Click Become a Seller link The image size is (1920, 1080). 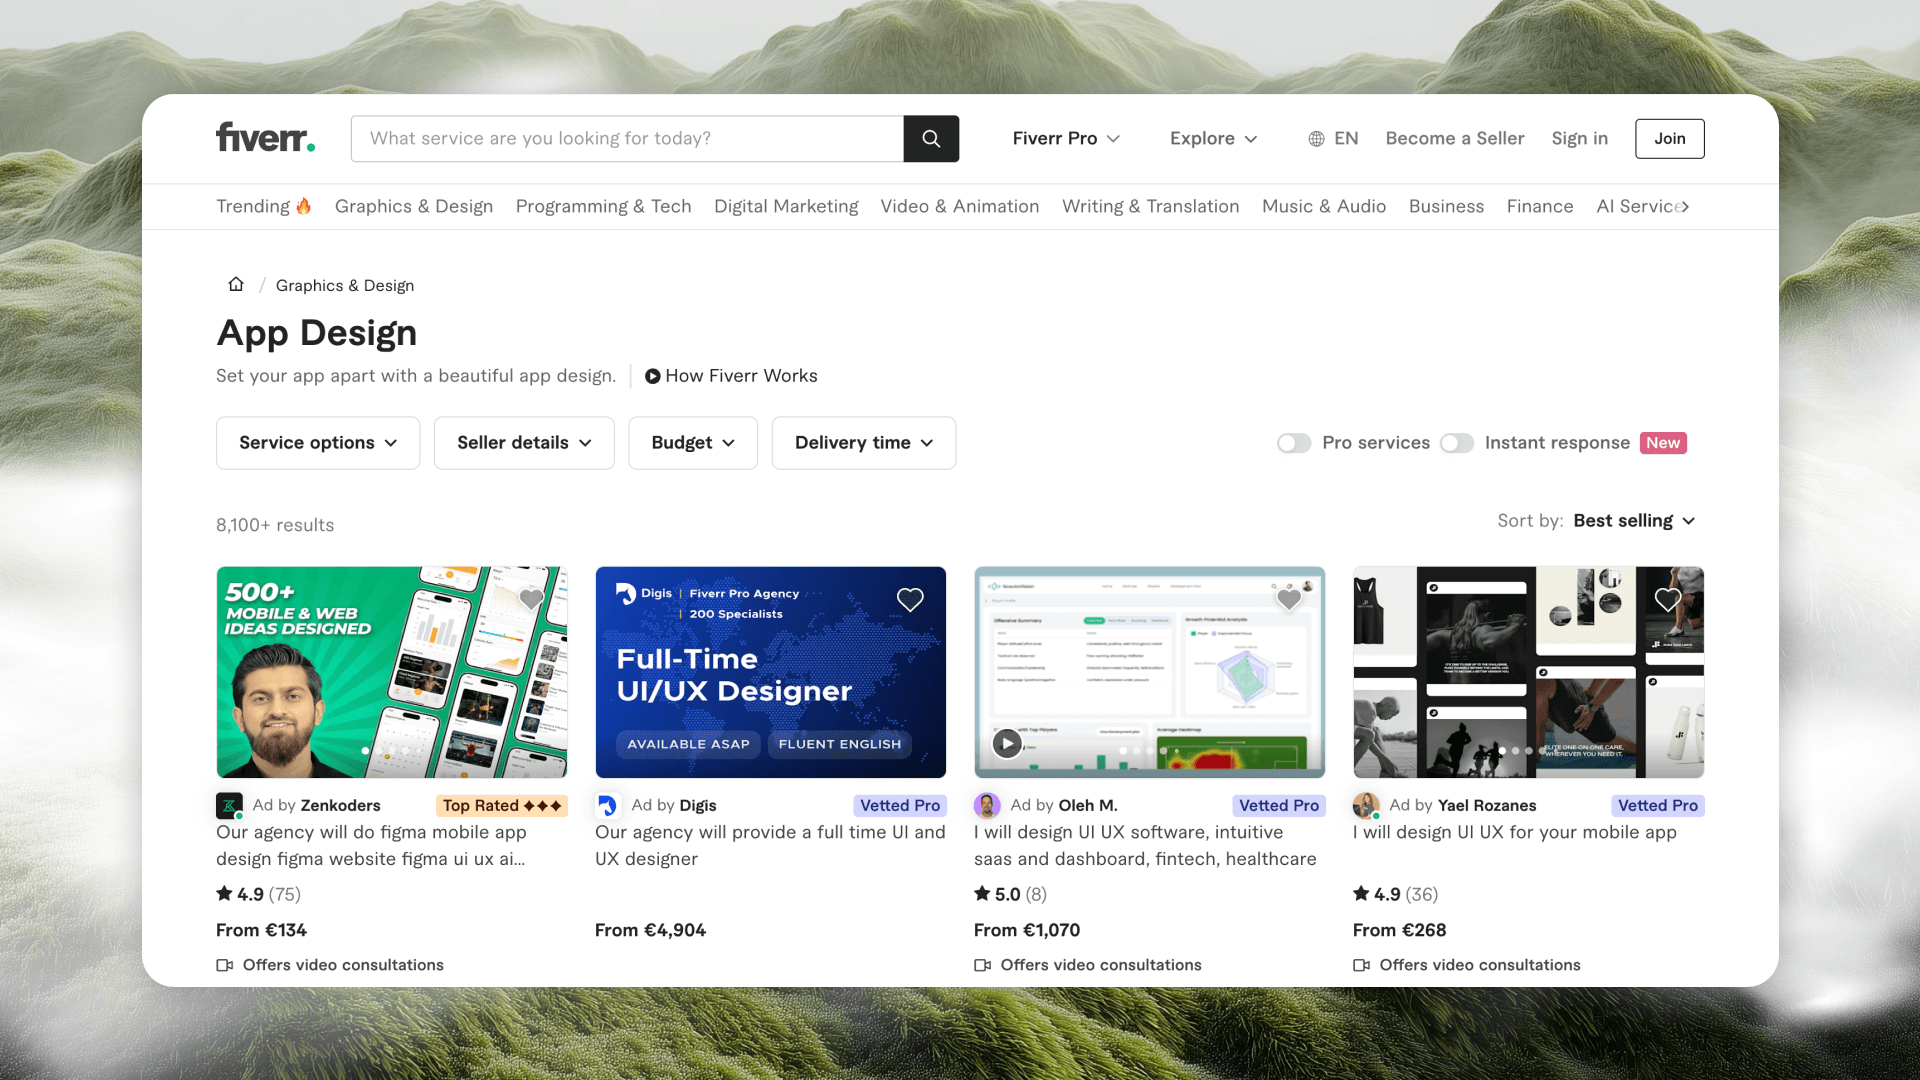[x=1455, y=138]
